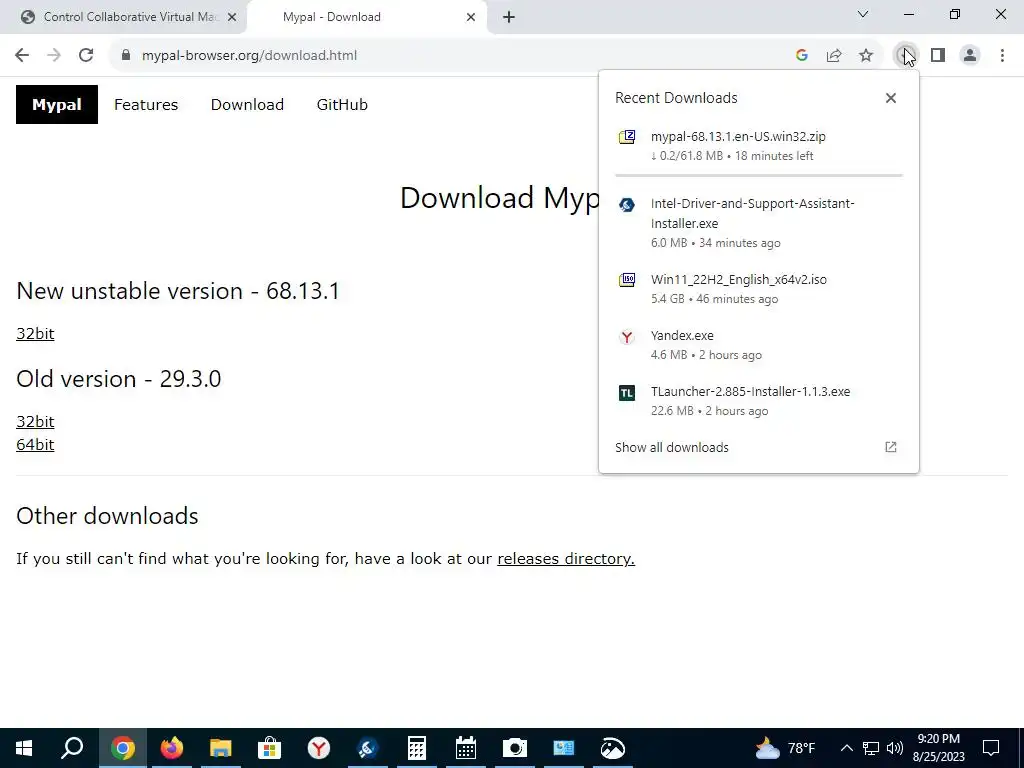Viewport: 1024px width, 768px height.
Task: Click Show all downloads
Action: 671,447
